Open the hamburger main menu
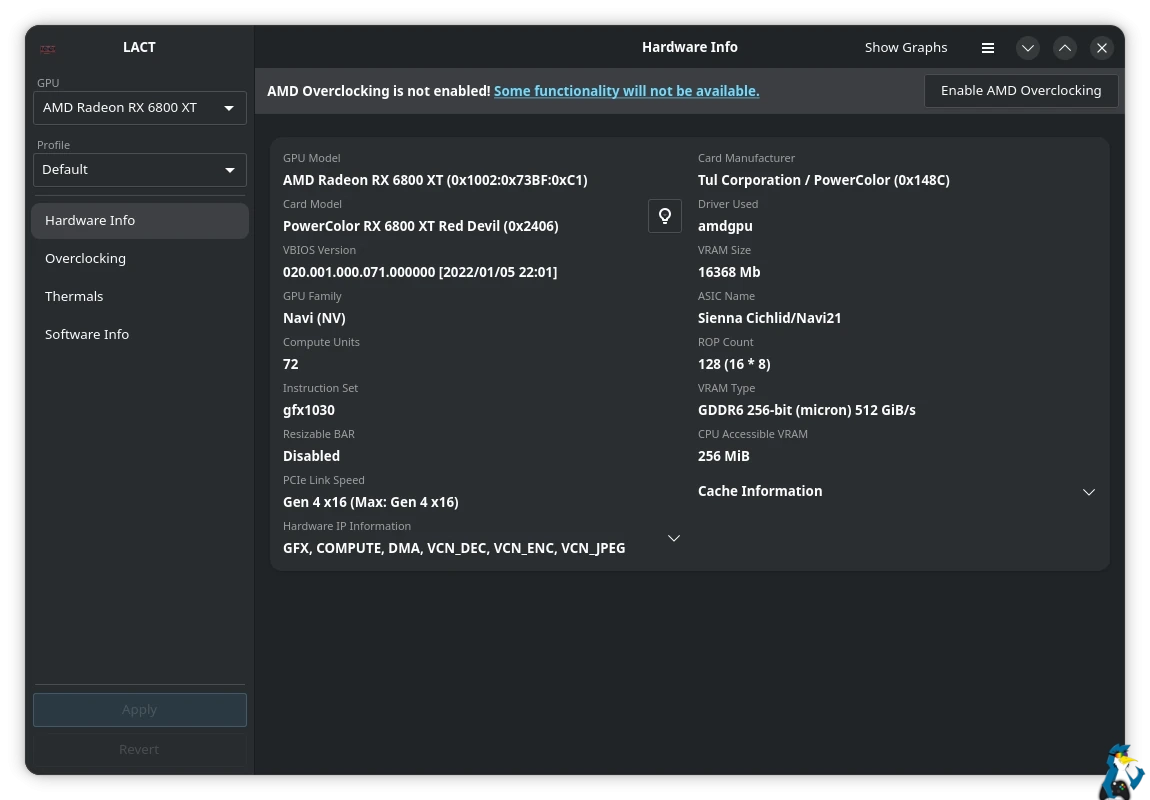1150x800 pixels. click(988, 48)
